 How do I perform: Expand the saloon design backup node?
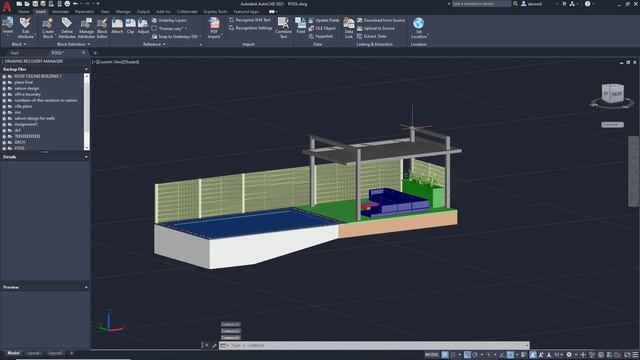pyautogui.click(x=4, y=88)
